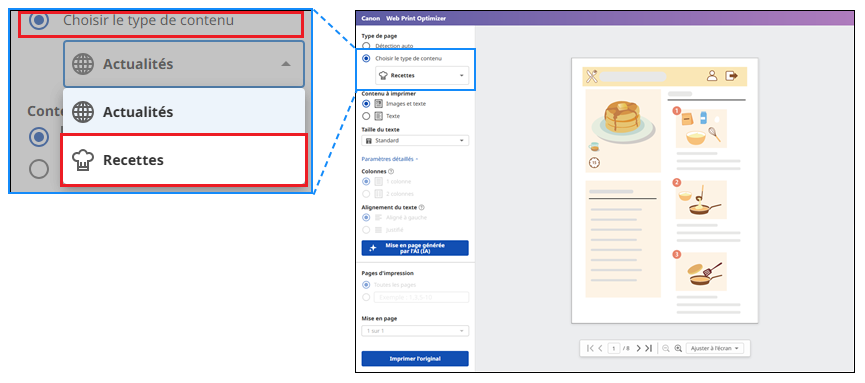Click the globe icon inside the enlarged Actualités combo box

tap(83, 64)
